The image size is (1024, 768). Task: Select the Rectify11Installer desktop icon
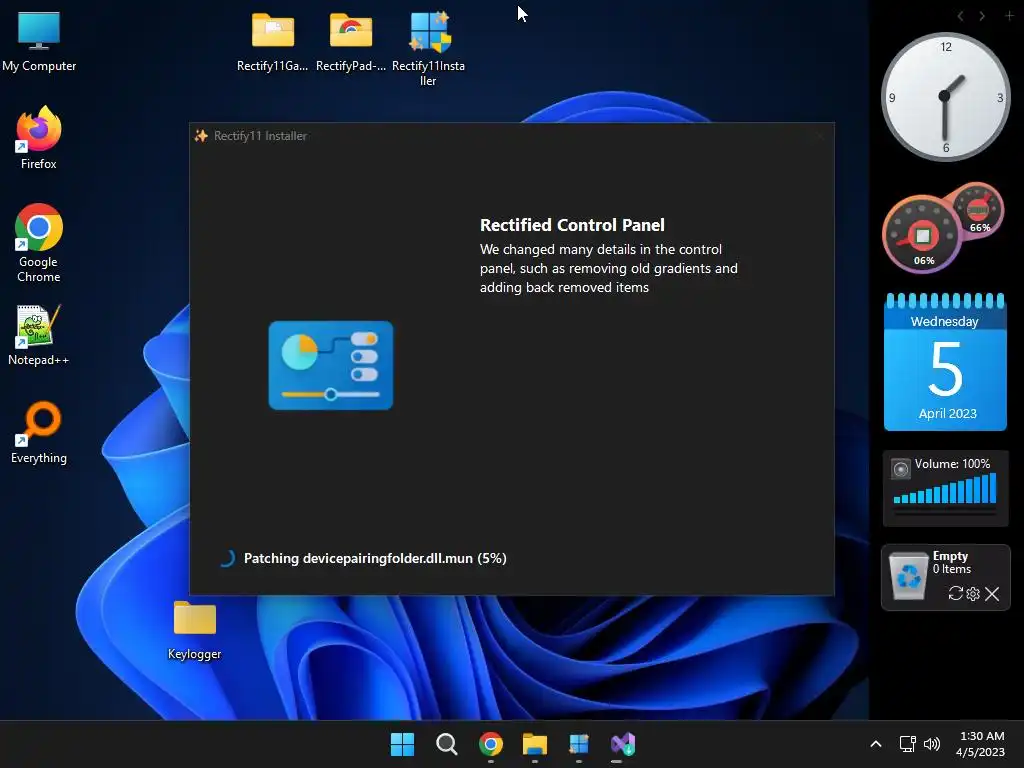tap(428, 48)
